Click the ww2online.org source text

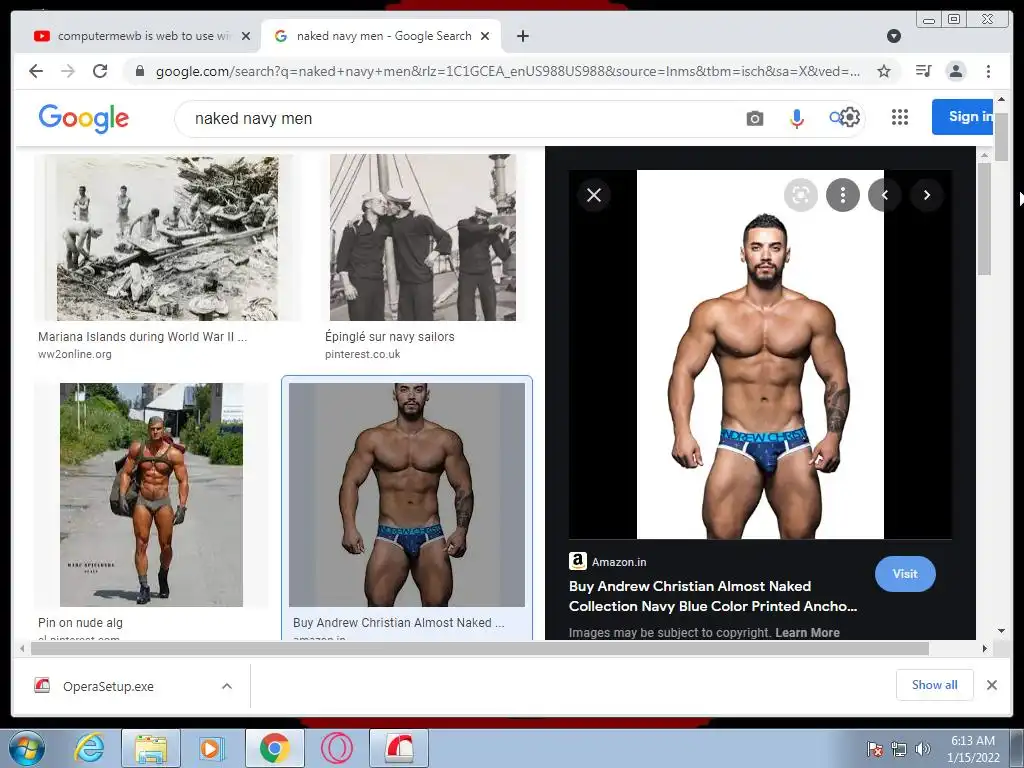[x=74, y=354]
